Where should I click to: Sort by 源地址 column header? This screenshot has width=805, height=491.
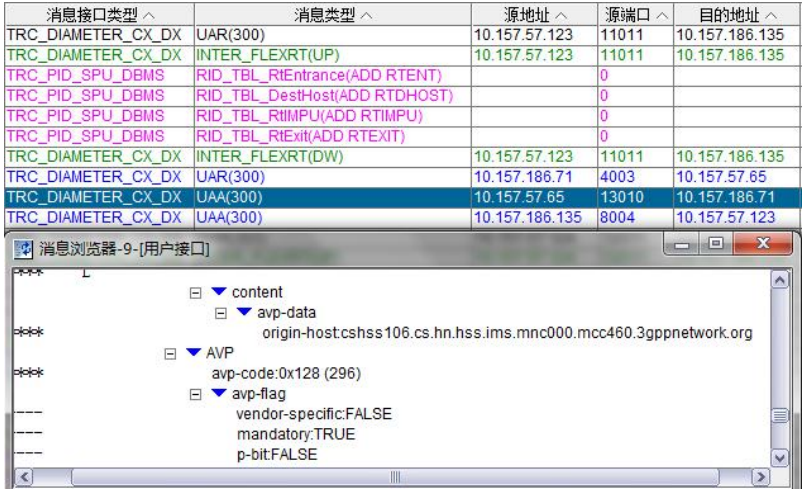click(532, 14)
